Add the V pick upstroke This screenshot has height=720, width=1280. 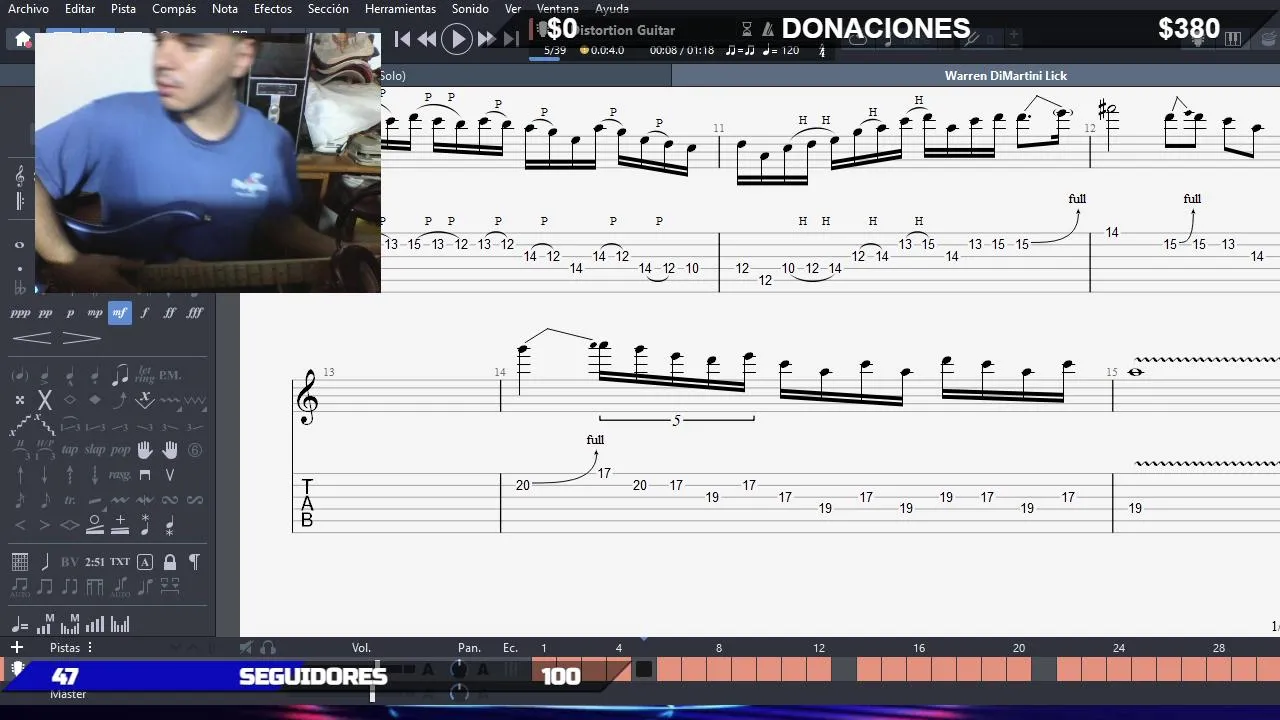click(170, 475)
